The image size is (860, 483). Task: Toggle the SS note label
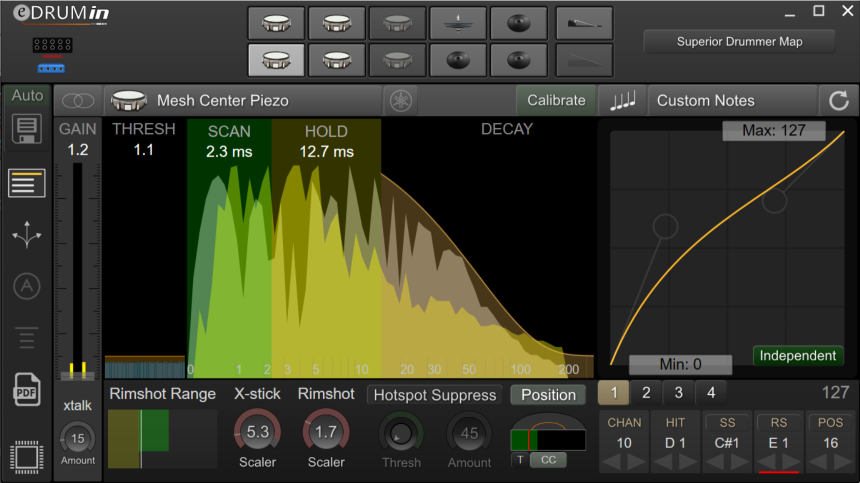pos(727,423)
